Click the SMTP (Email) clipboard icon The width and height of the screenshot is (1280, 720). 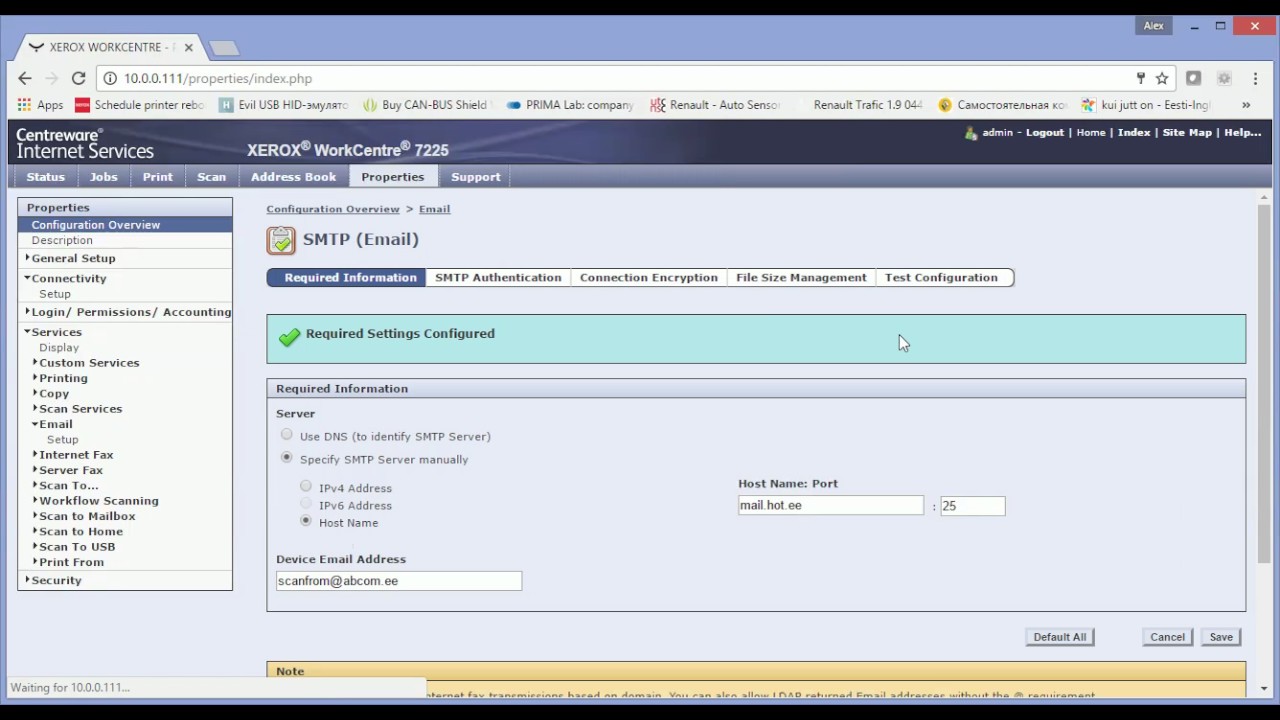pyautogui.click(x=281, y=240)
